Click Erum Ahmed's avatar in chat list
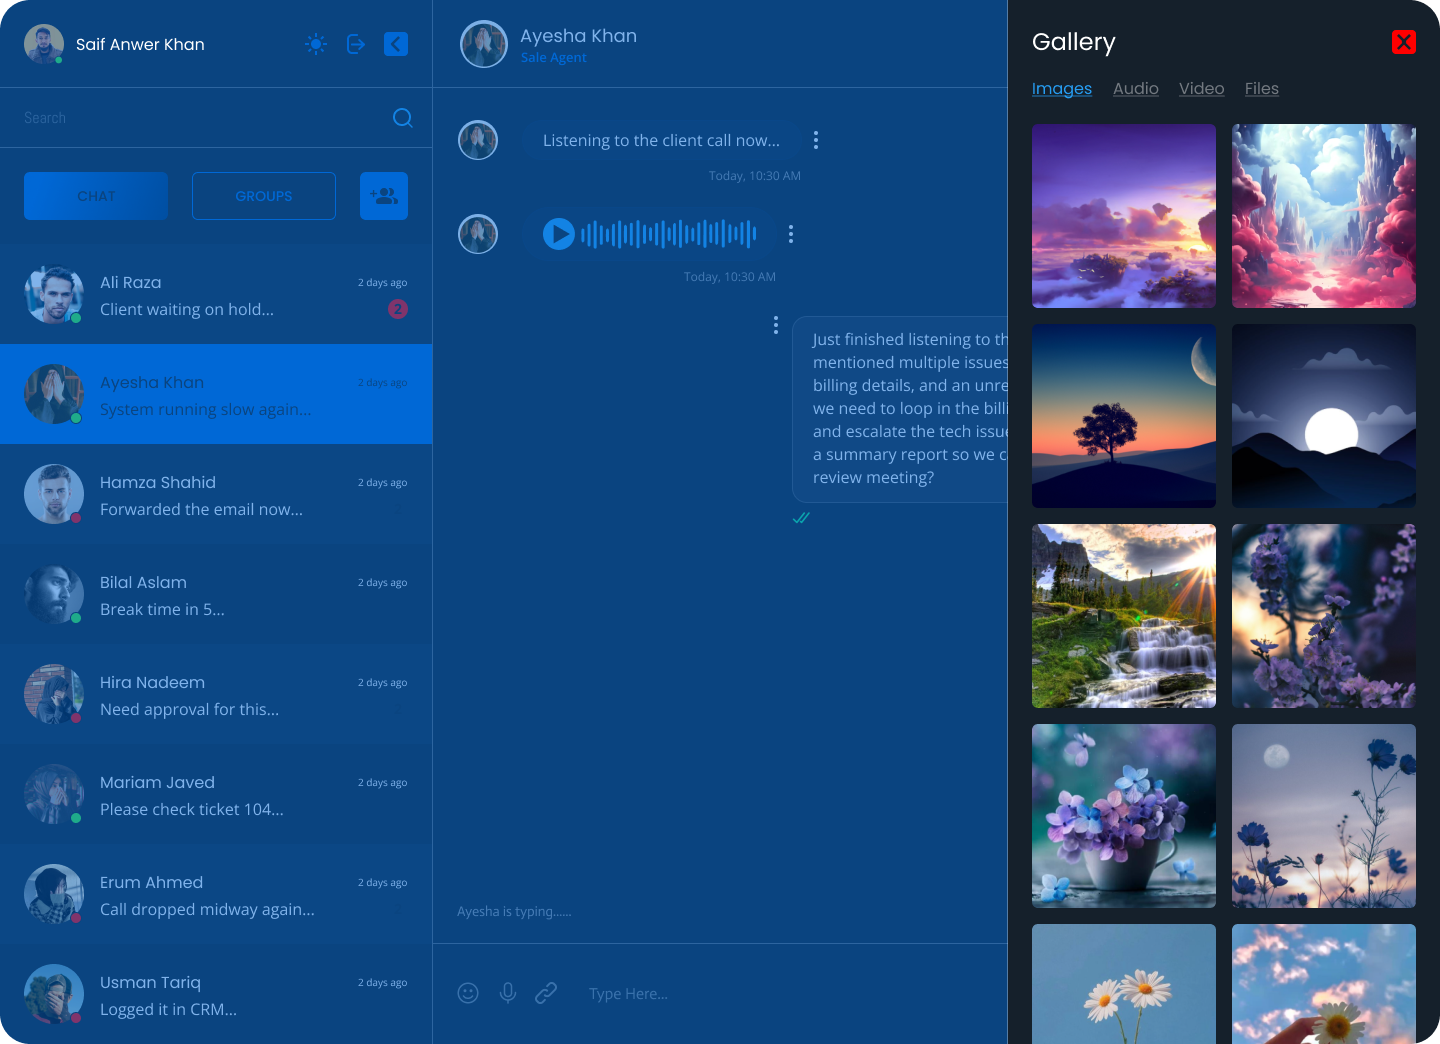 coord(54,894)
